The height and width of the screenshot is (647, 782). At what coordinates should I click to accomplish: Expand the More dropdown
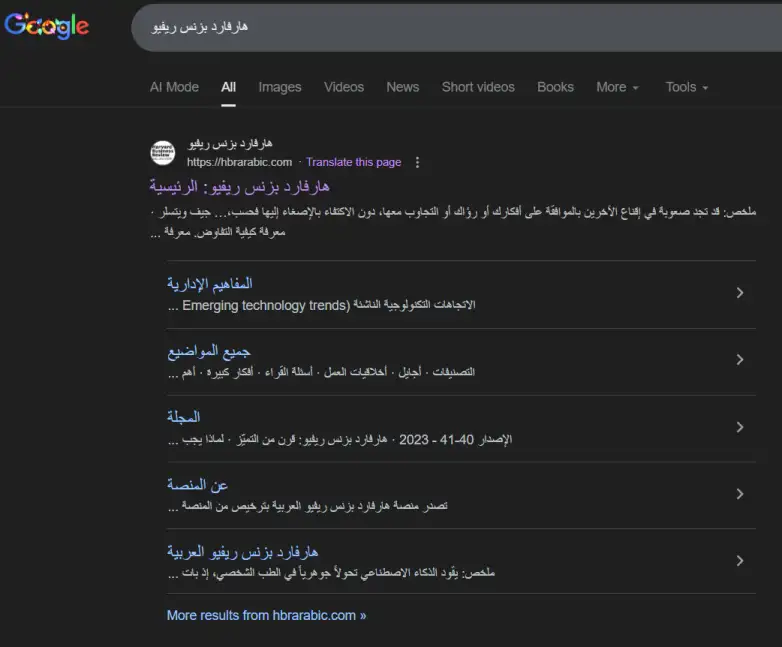pos(617,87)
